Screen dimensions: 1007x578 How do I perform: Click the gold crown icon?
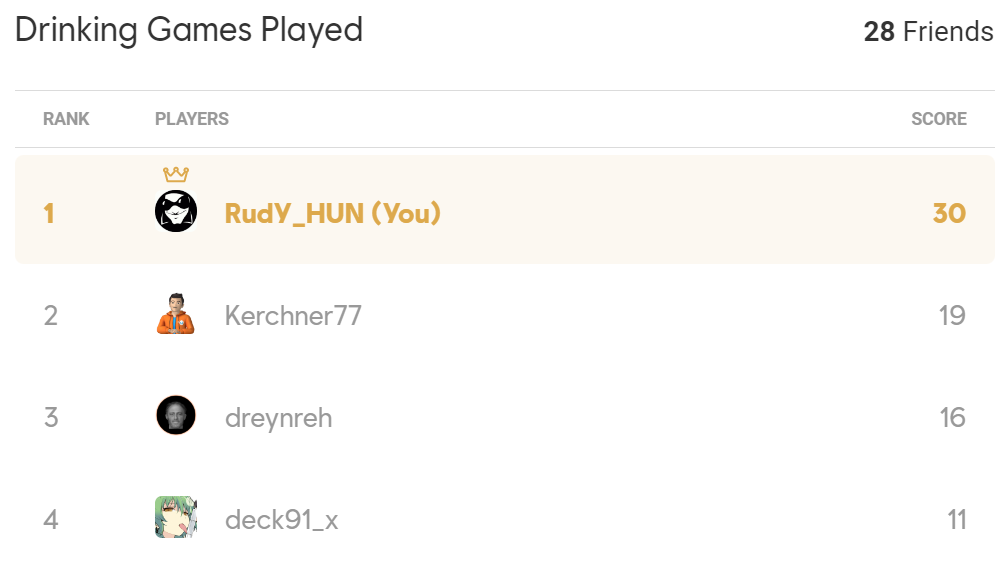[x=176, y=175]
